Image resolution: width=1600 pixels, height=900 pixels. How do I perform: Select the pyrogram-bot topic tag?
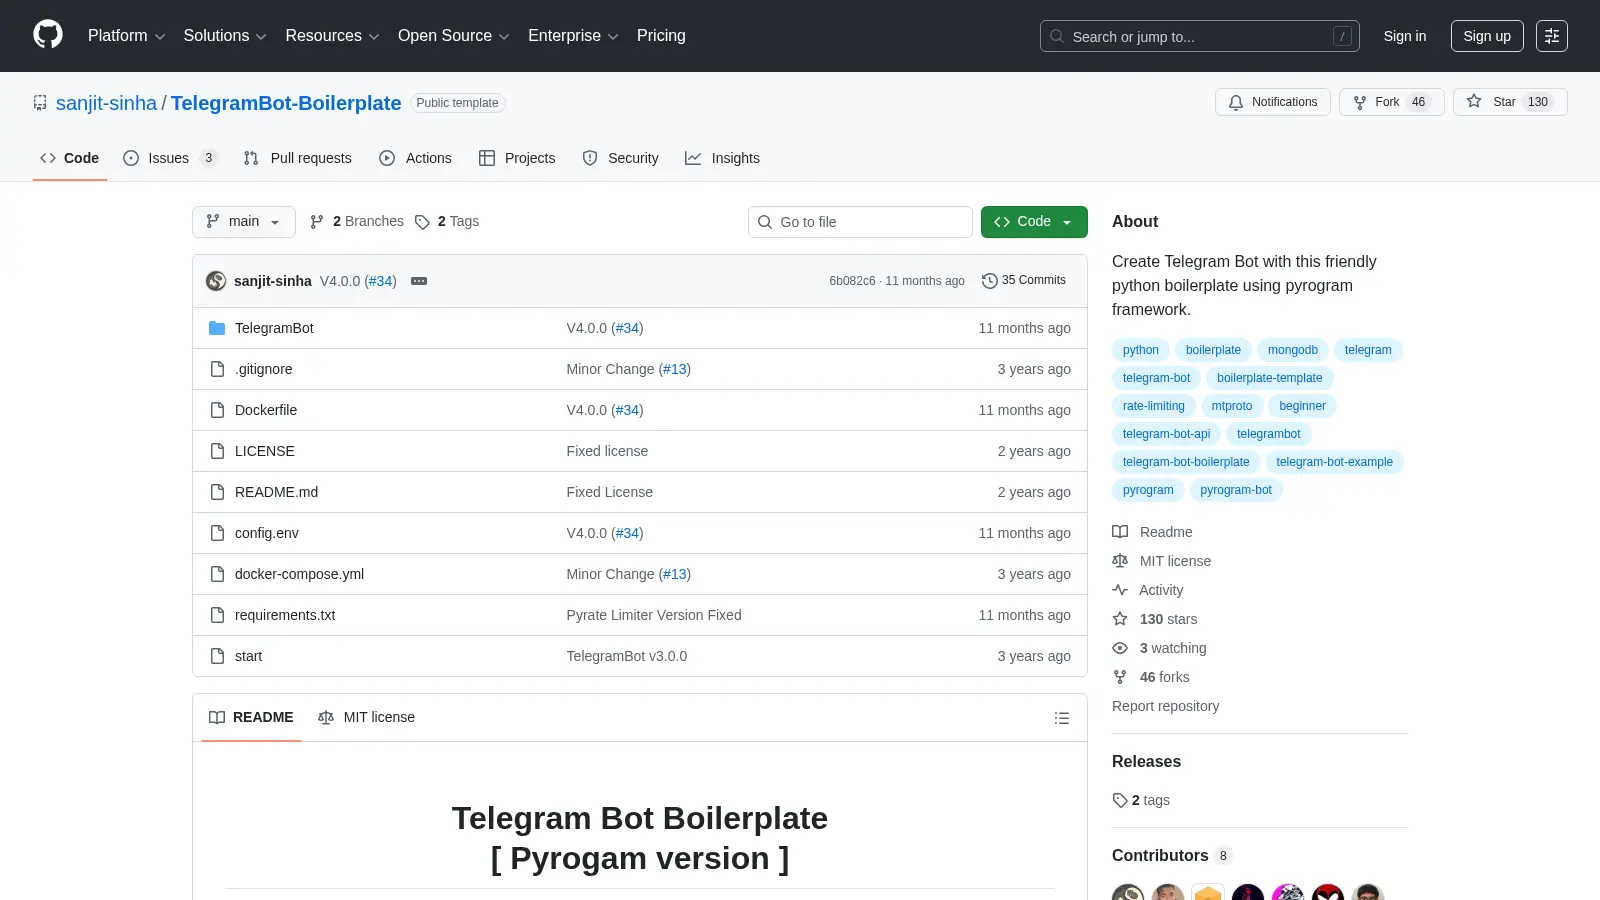pyautogui.click(x=1236, y=490)
